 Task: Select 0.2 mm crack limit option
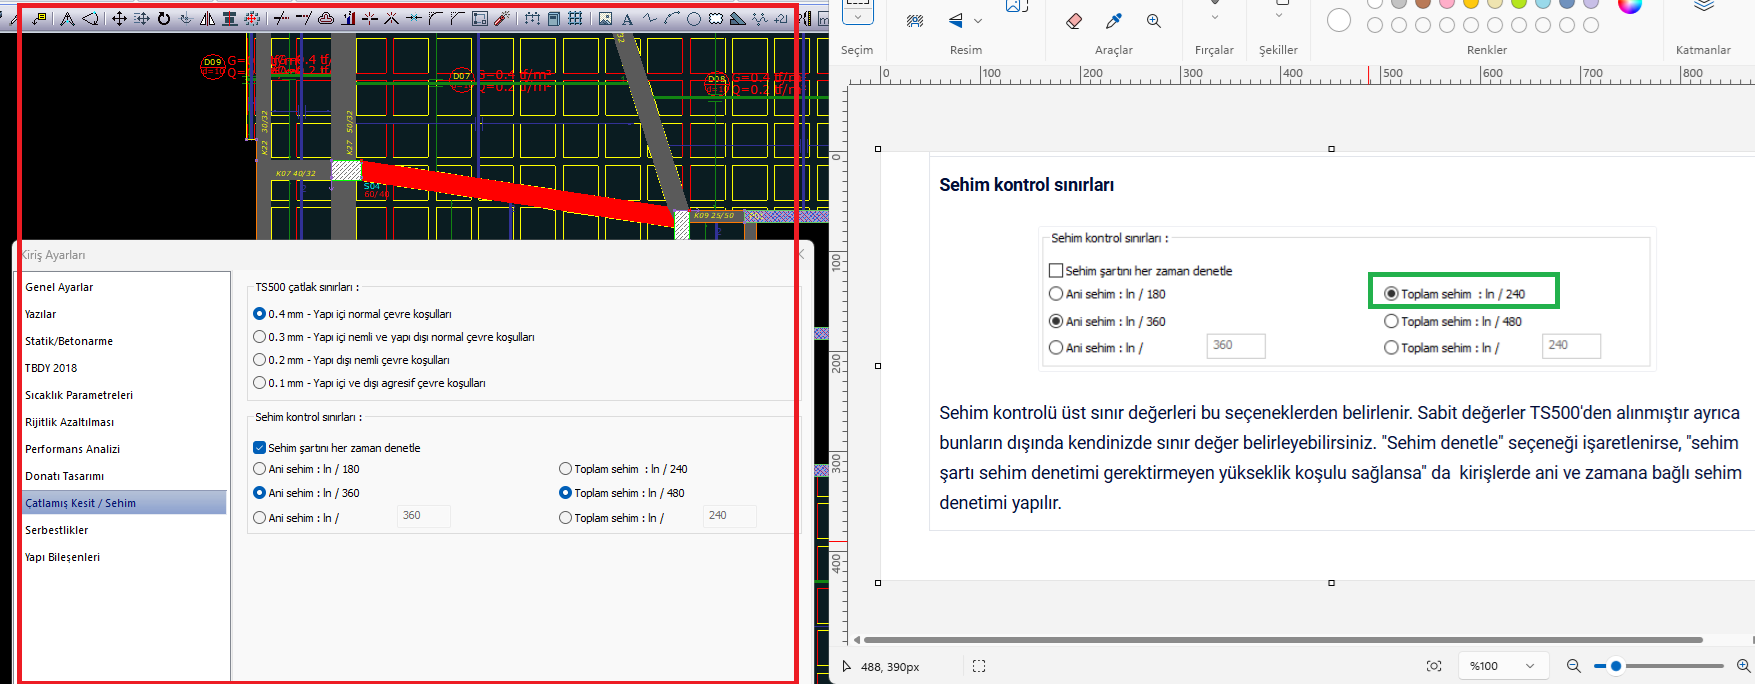point(259,360)
